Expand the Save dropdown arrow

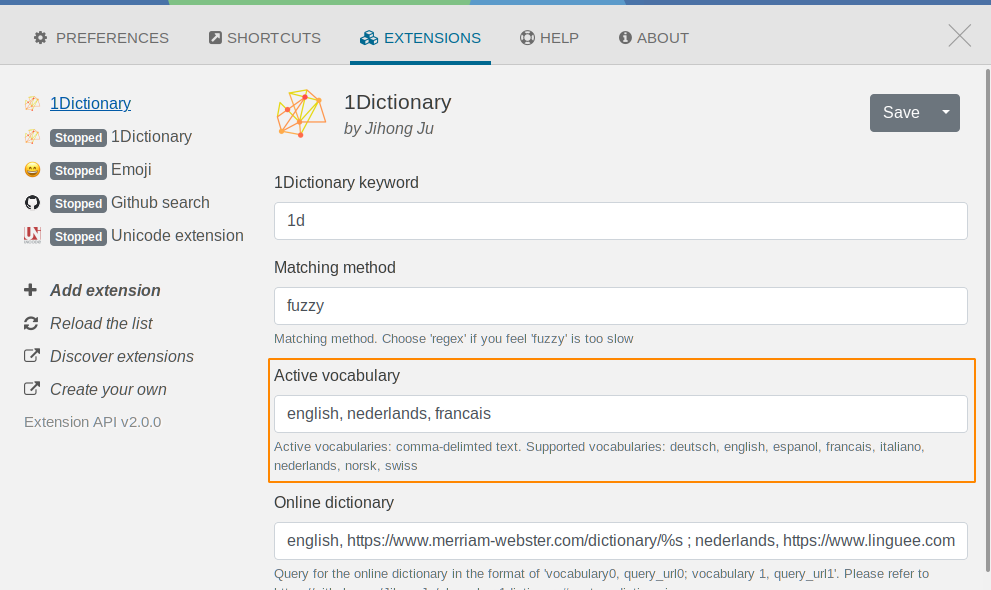coord(946,112)
